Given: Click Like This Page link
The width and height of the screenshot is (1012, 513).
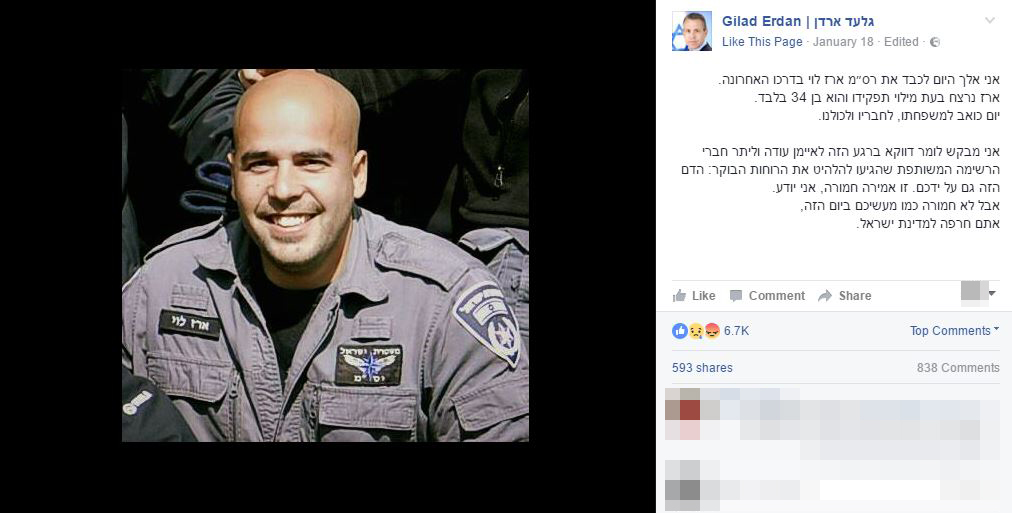Looking at the screenshot, I should pyautogui.click(x=762, y=42).
